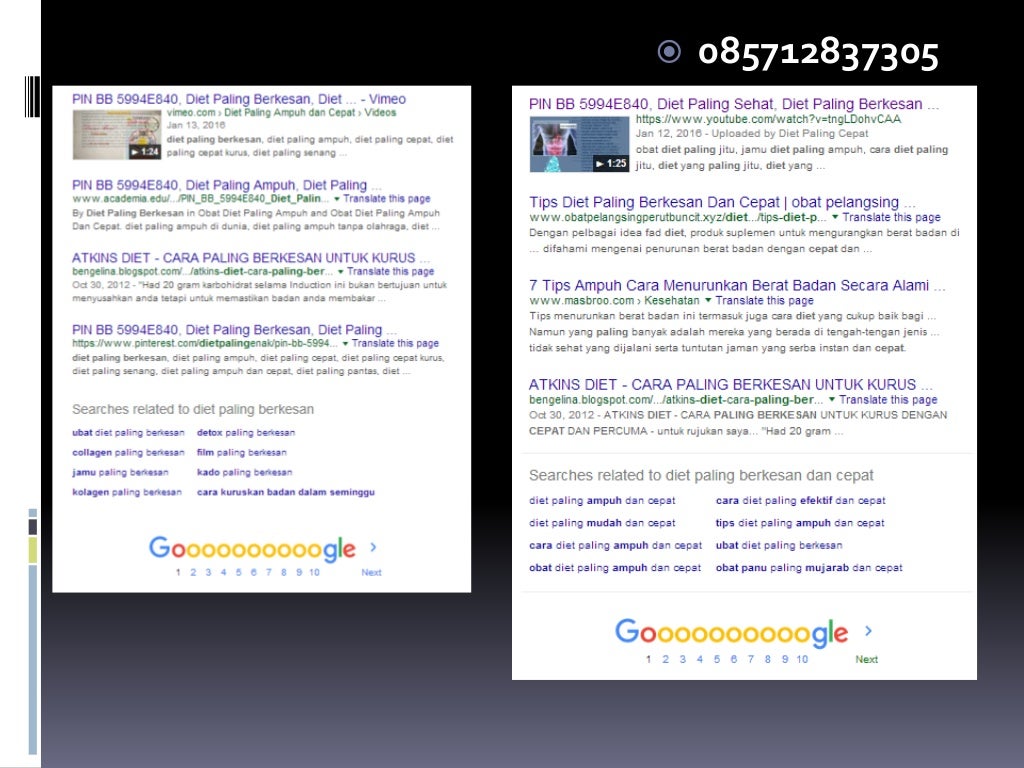Select the related search 'jamu paling berkesan'
Screen dimensions: 1024x768
click(120, 472)
